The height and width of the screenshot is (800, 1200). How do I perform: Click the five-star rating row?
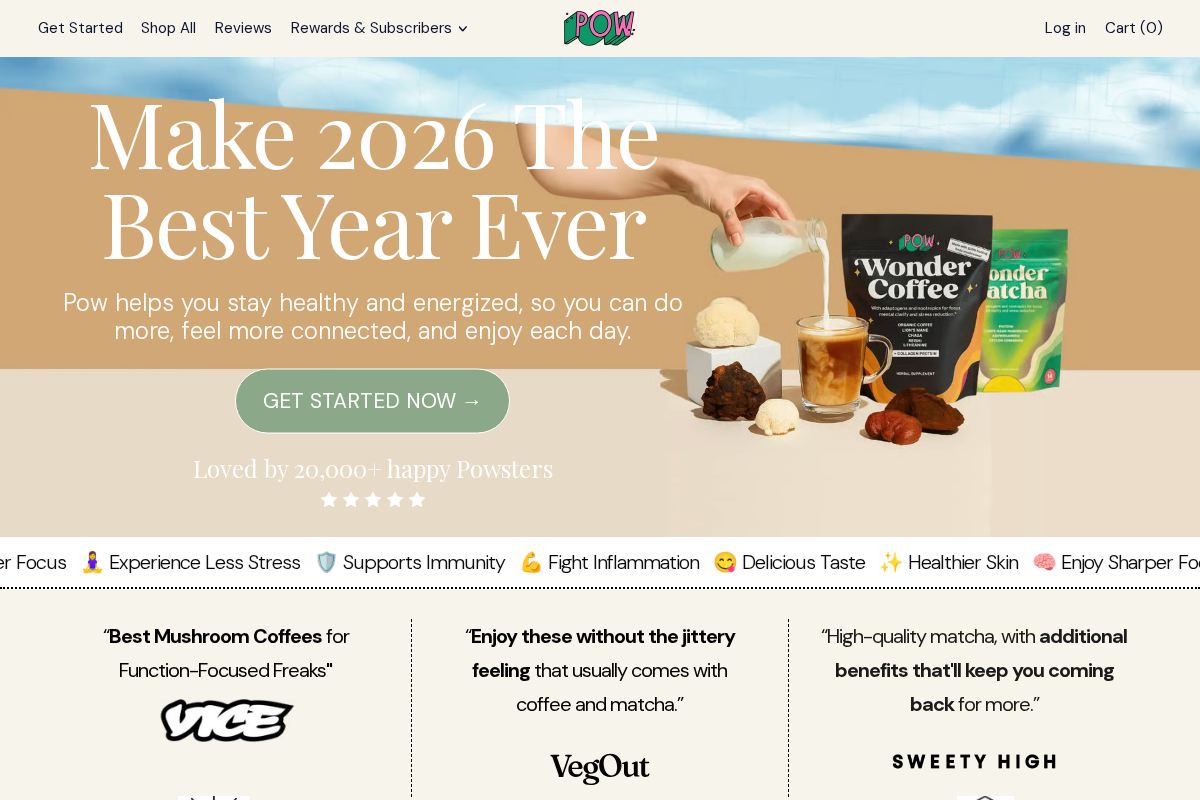point(373,499)
